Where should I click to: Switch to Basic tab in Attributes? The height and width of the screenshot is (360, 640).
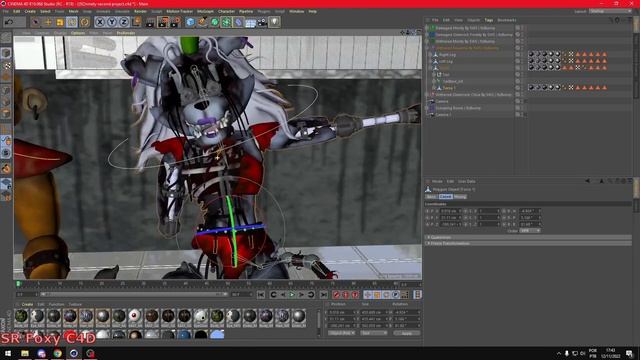tap(431, 197)
